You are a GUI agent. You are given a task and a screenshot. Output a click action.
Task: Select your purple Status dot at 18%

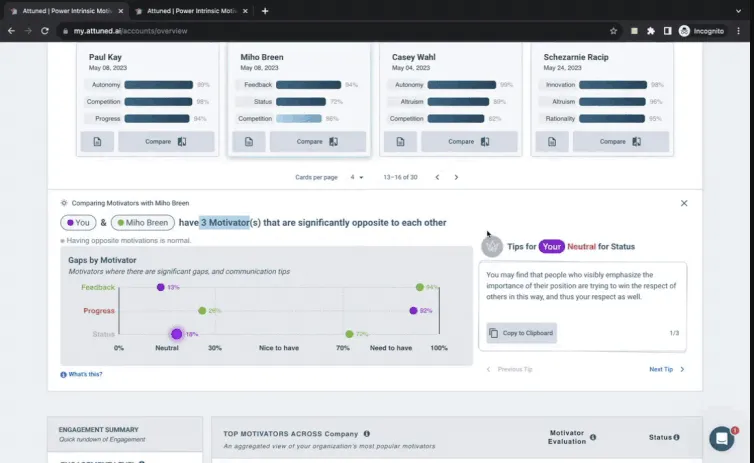point(177,334)
